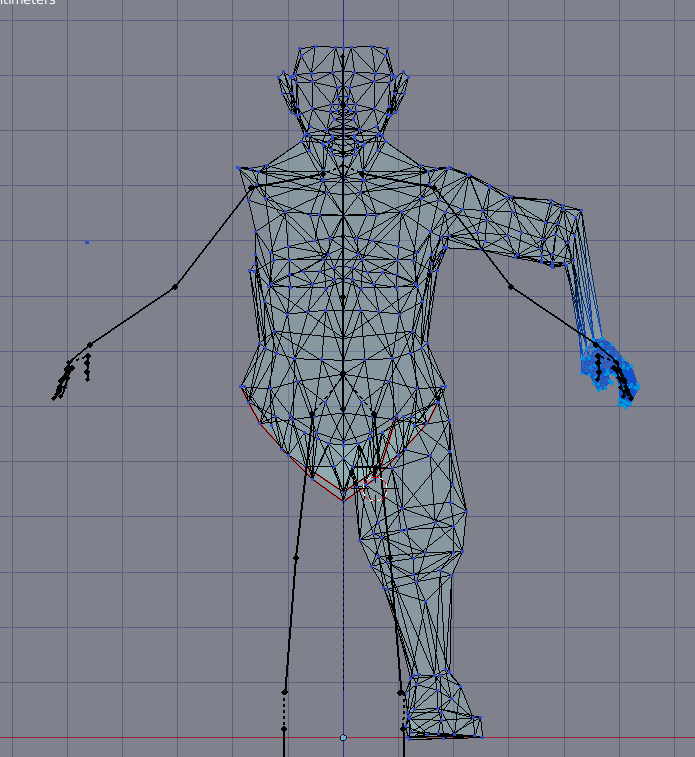Click the foot mesh toe vertex on ground
Viewport: 695px width, 757px height.
482,737
